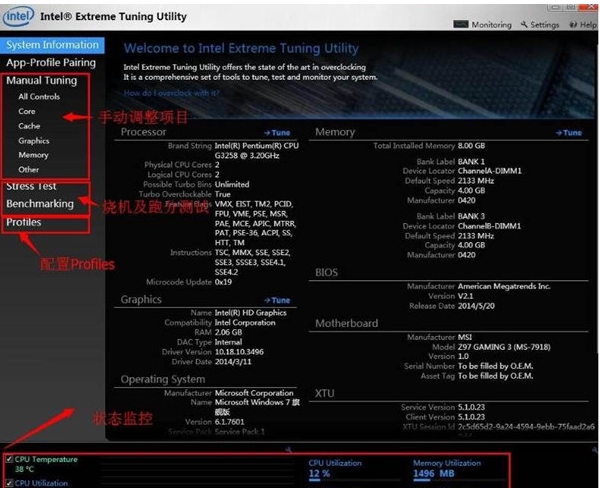Open App-Profile Pairing section
600x488 pixels.
pos(51,62)
